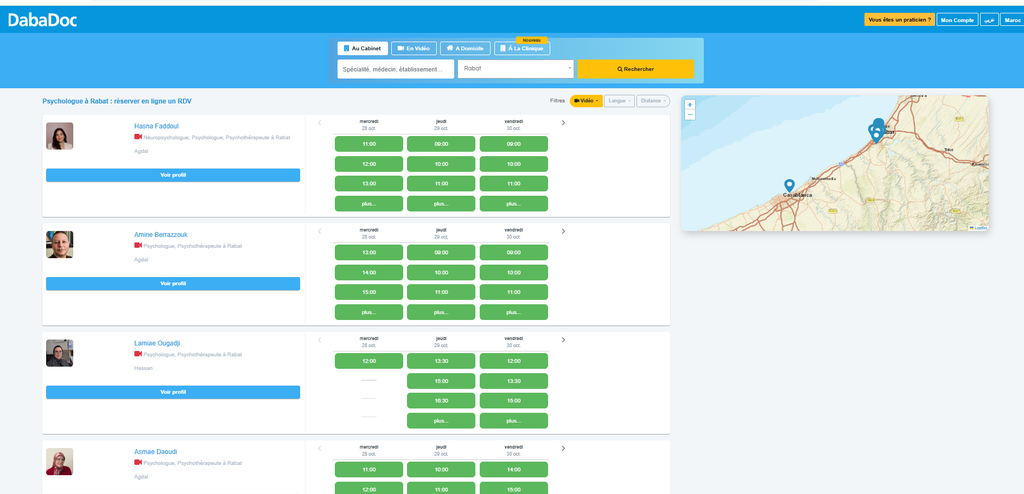Show previous dates for Asmae Daoudi
The image size is (1024, 494).
coord(319,448)
